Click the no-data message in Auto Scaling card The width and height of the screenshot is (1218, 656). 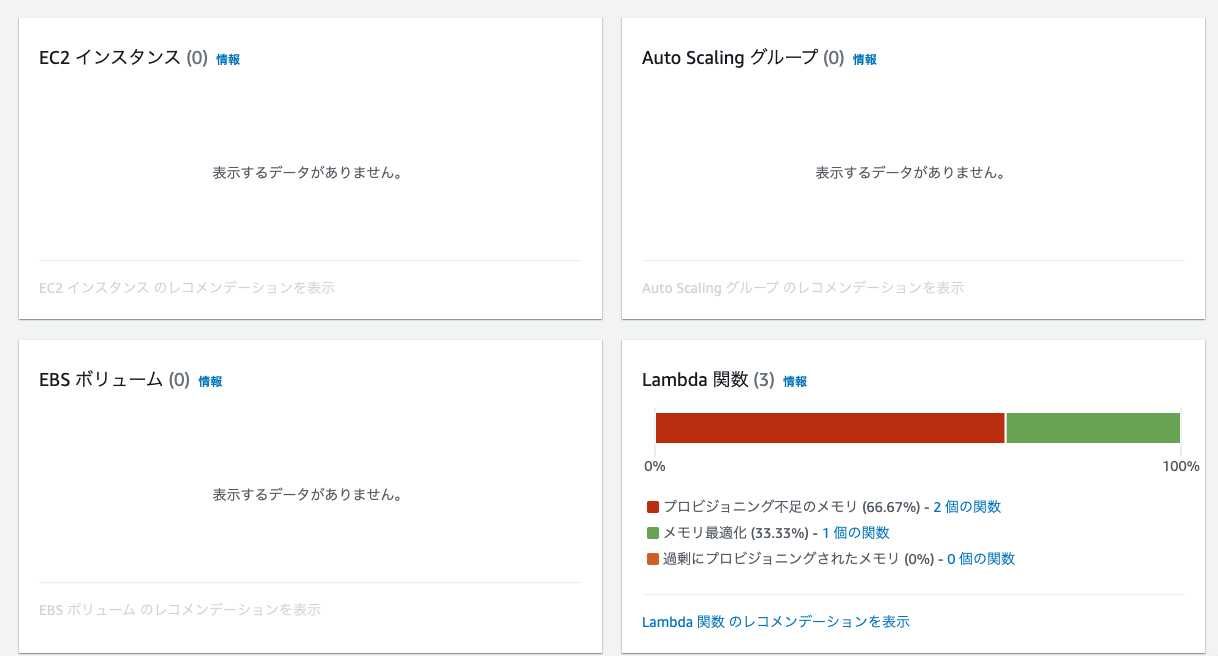click(x=911, y=173)
